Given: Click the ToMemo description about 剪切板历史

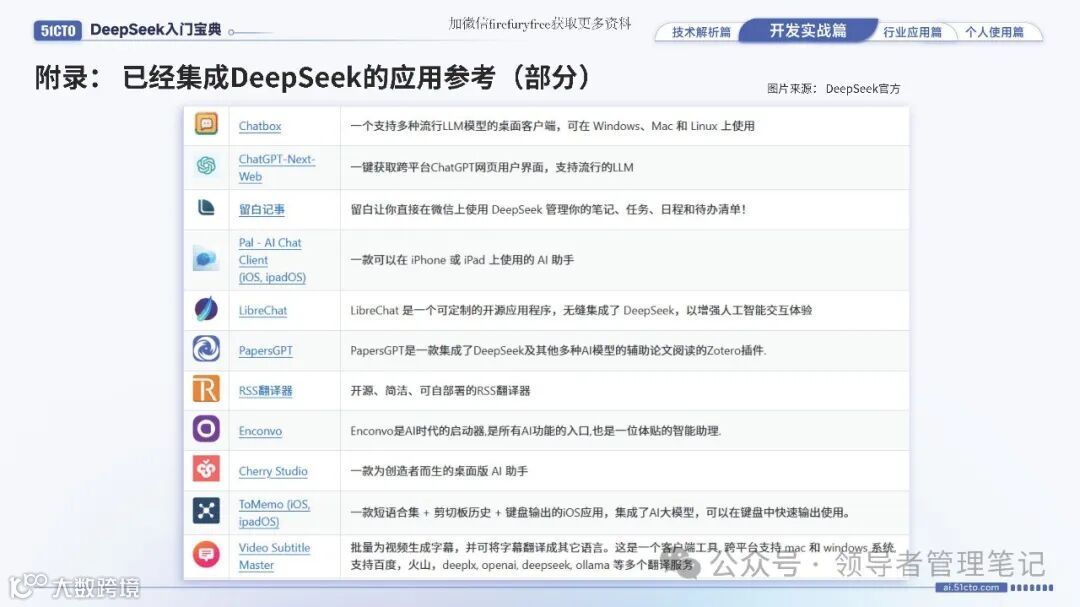Looking at the screenshot, I should 601,513.
